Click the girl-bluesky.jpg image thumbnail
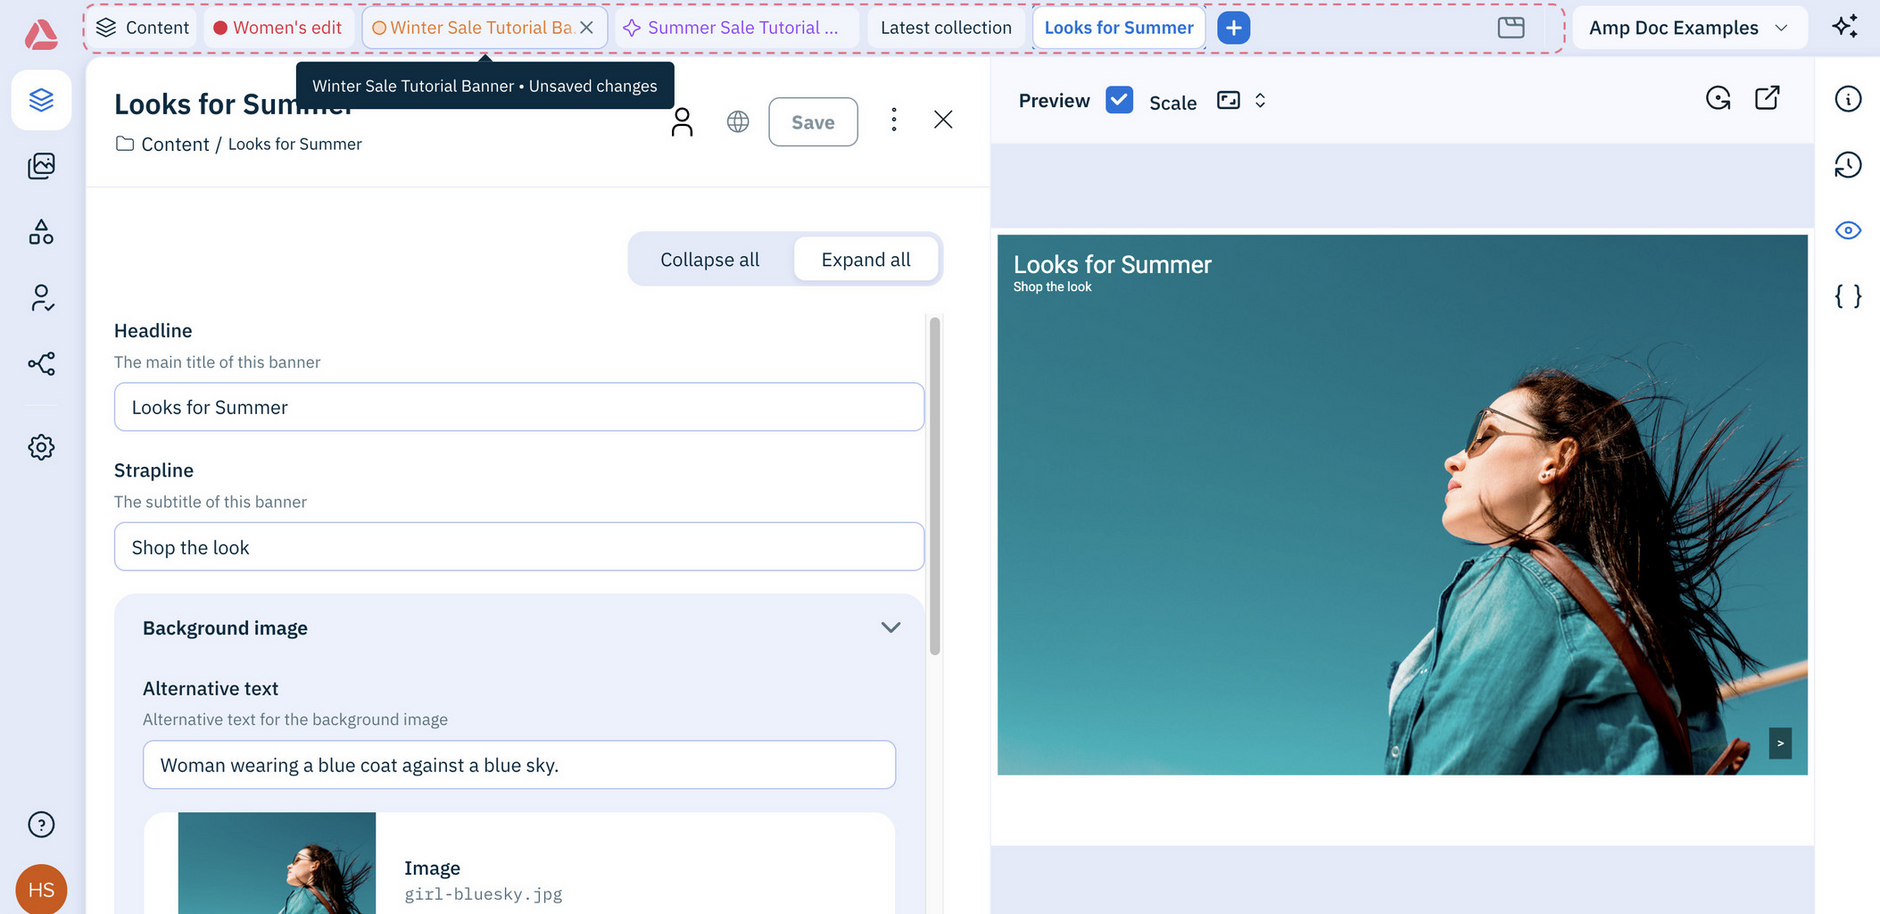 (277, 863)
